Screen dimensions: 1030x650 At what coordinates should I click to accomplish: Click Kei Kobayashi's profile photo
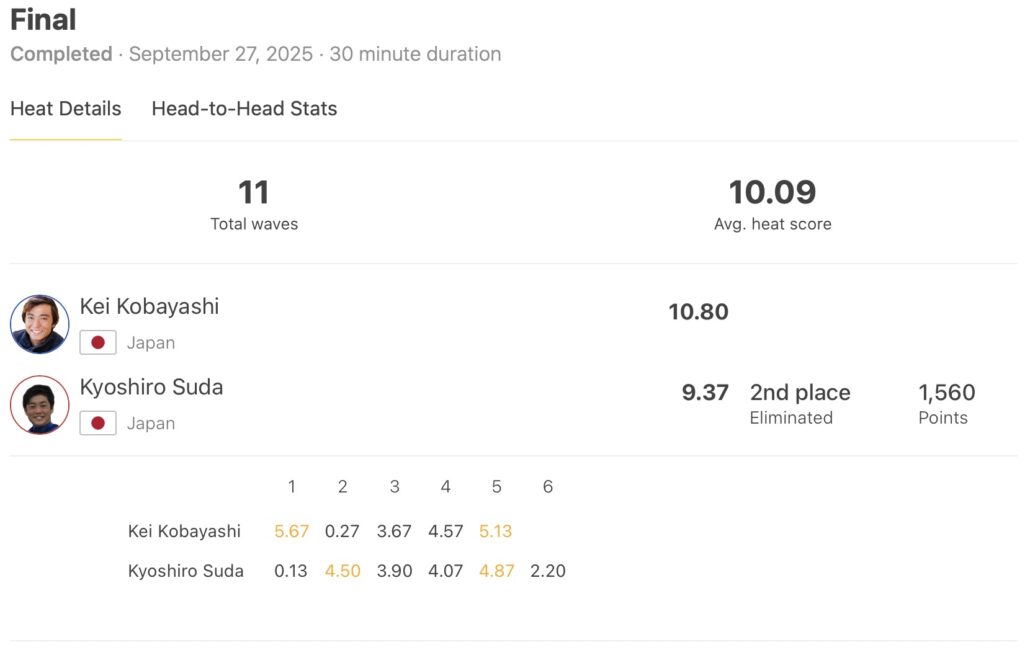pos(40,324)
